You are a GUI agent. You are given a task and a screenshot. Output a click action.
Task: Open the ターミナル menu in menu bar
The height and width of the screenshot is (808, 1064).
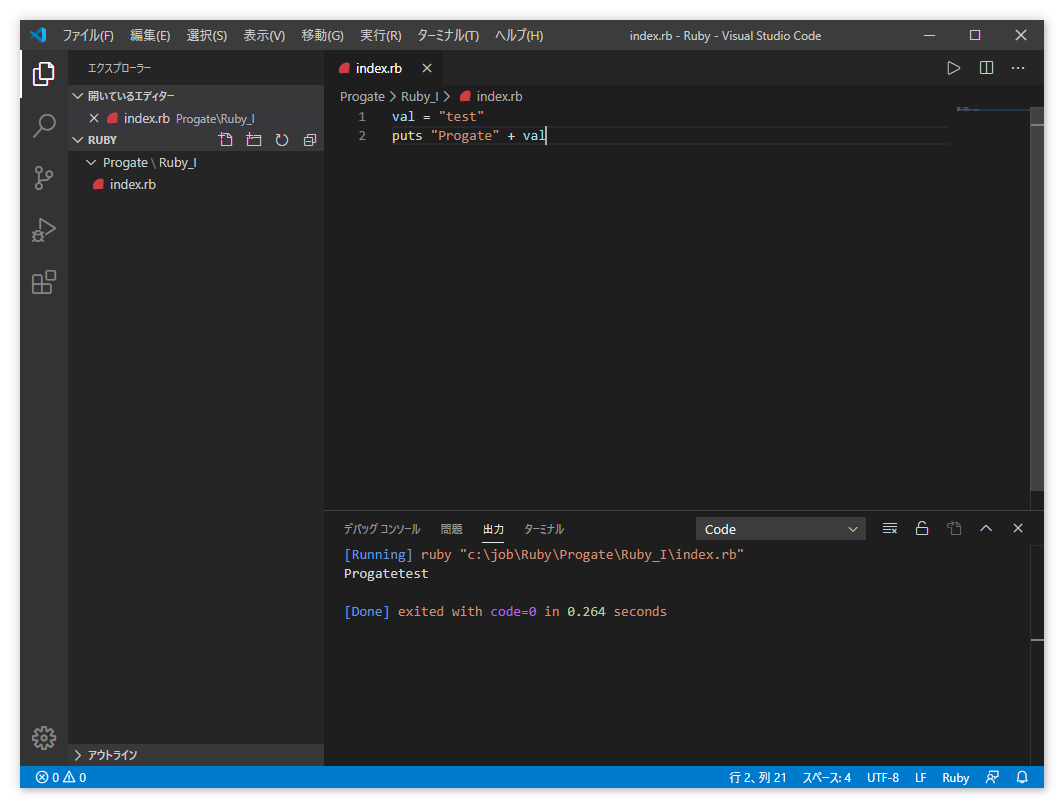coord(447,35)
